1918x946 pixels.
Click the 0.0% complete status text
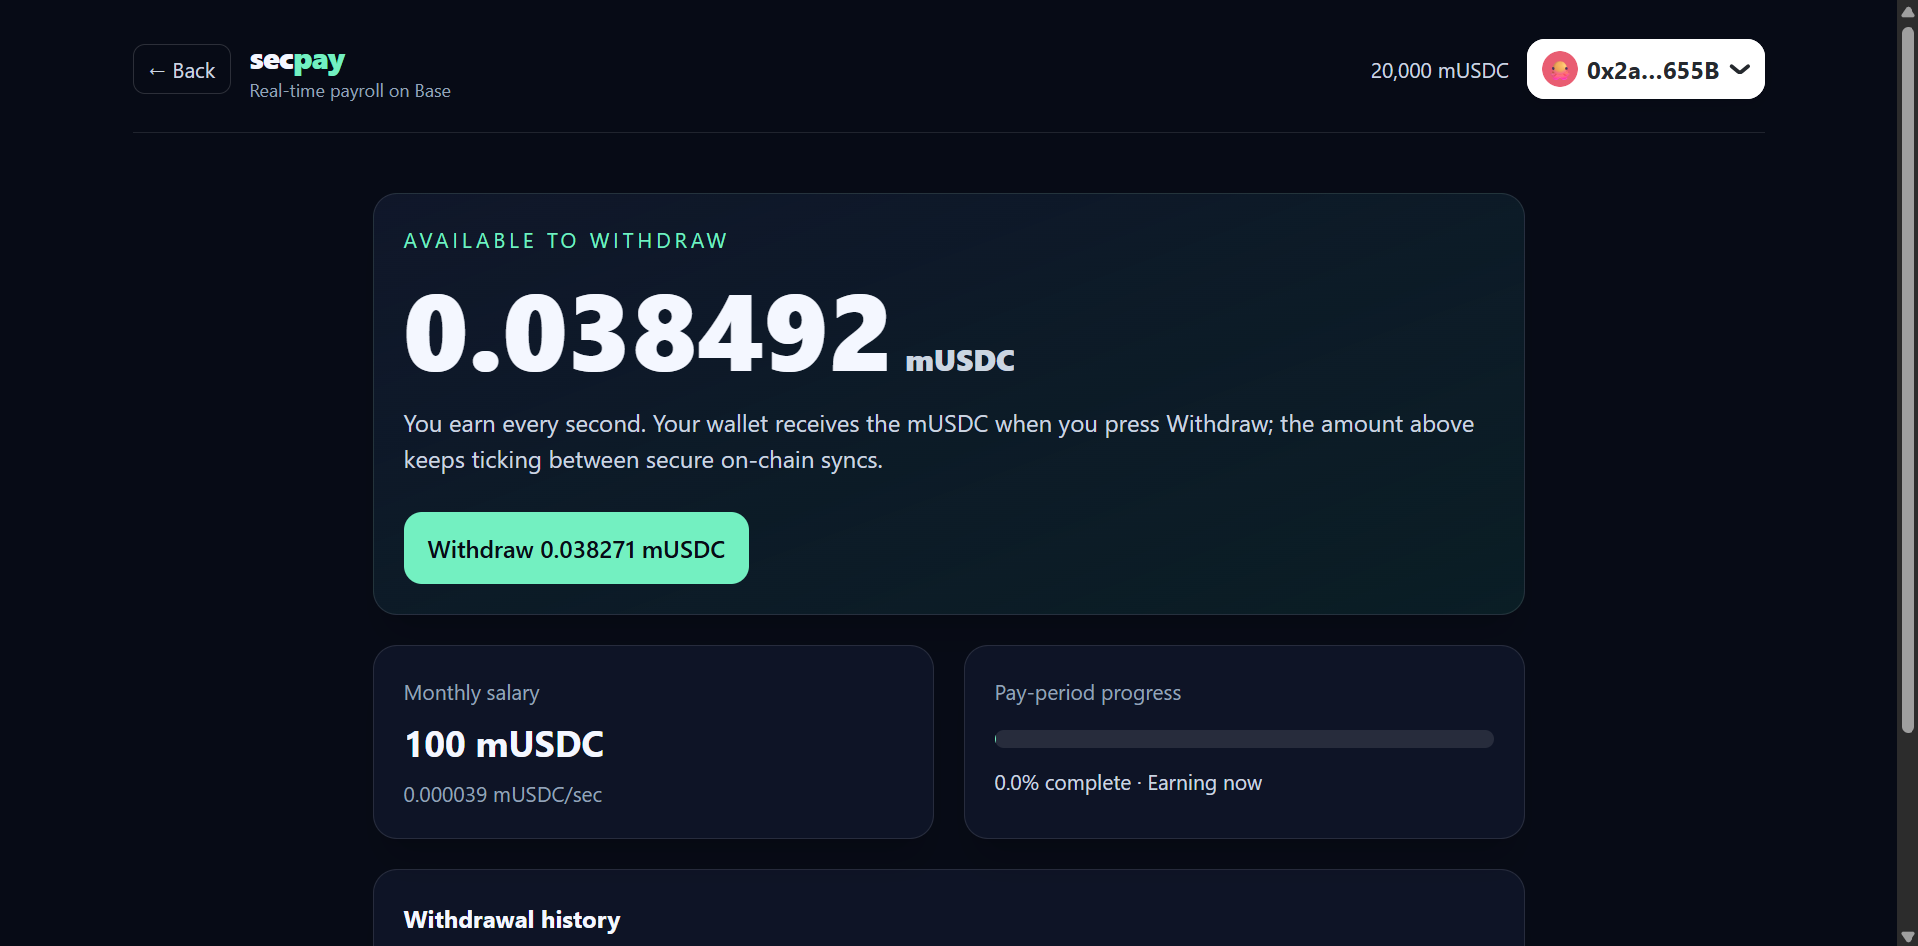click(1062, 783)
